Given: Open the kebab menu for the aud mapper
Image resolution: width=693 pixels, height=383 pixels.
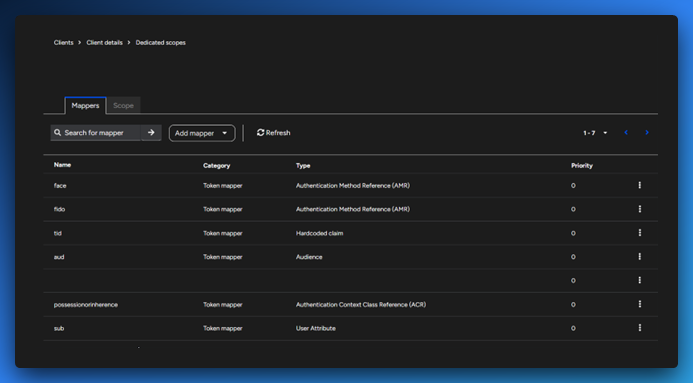Looking at the screenshot, I should click(x=640, y=257).
